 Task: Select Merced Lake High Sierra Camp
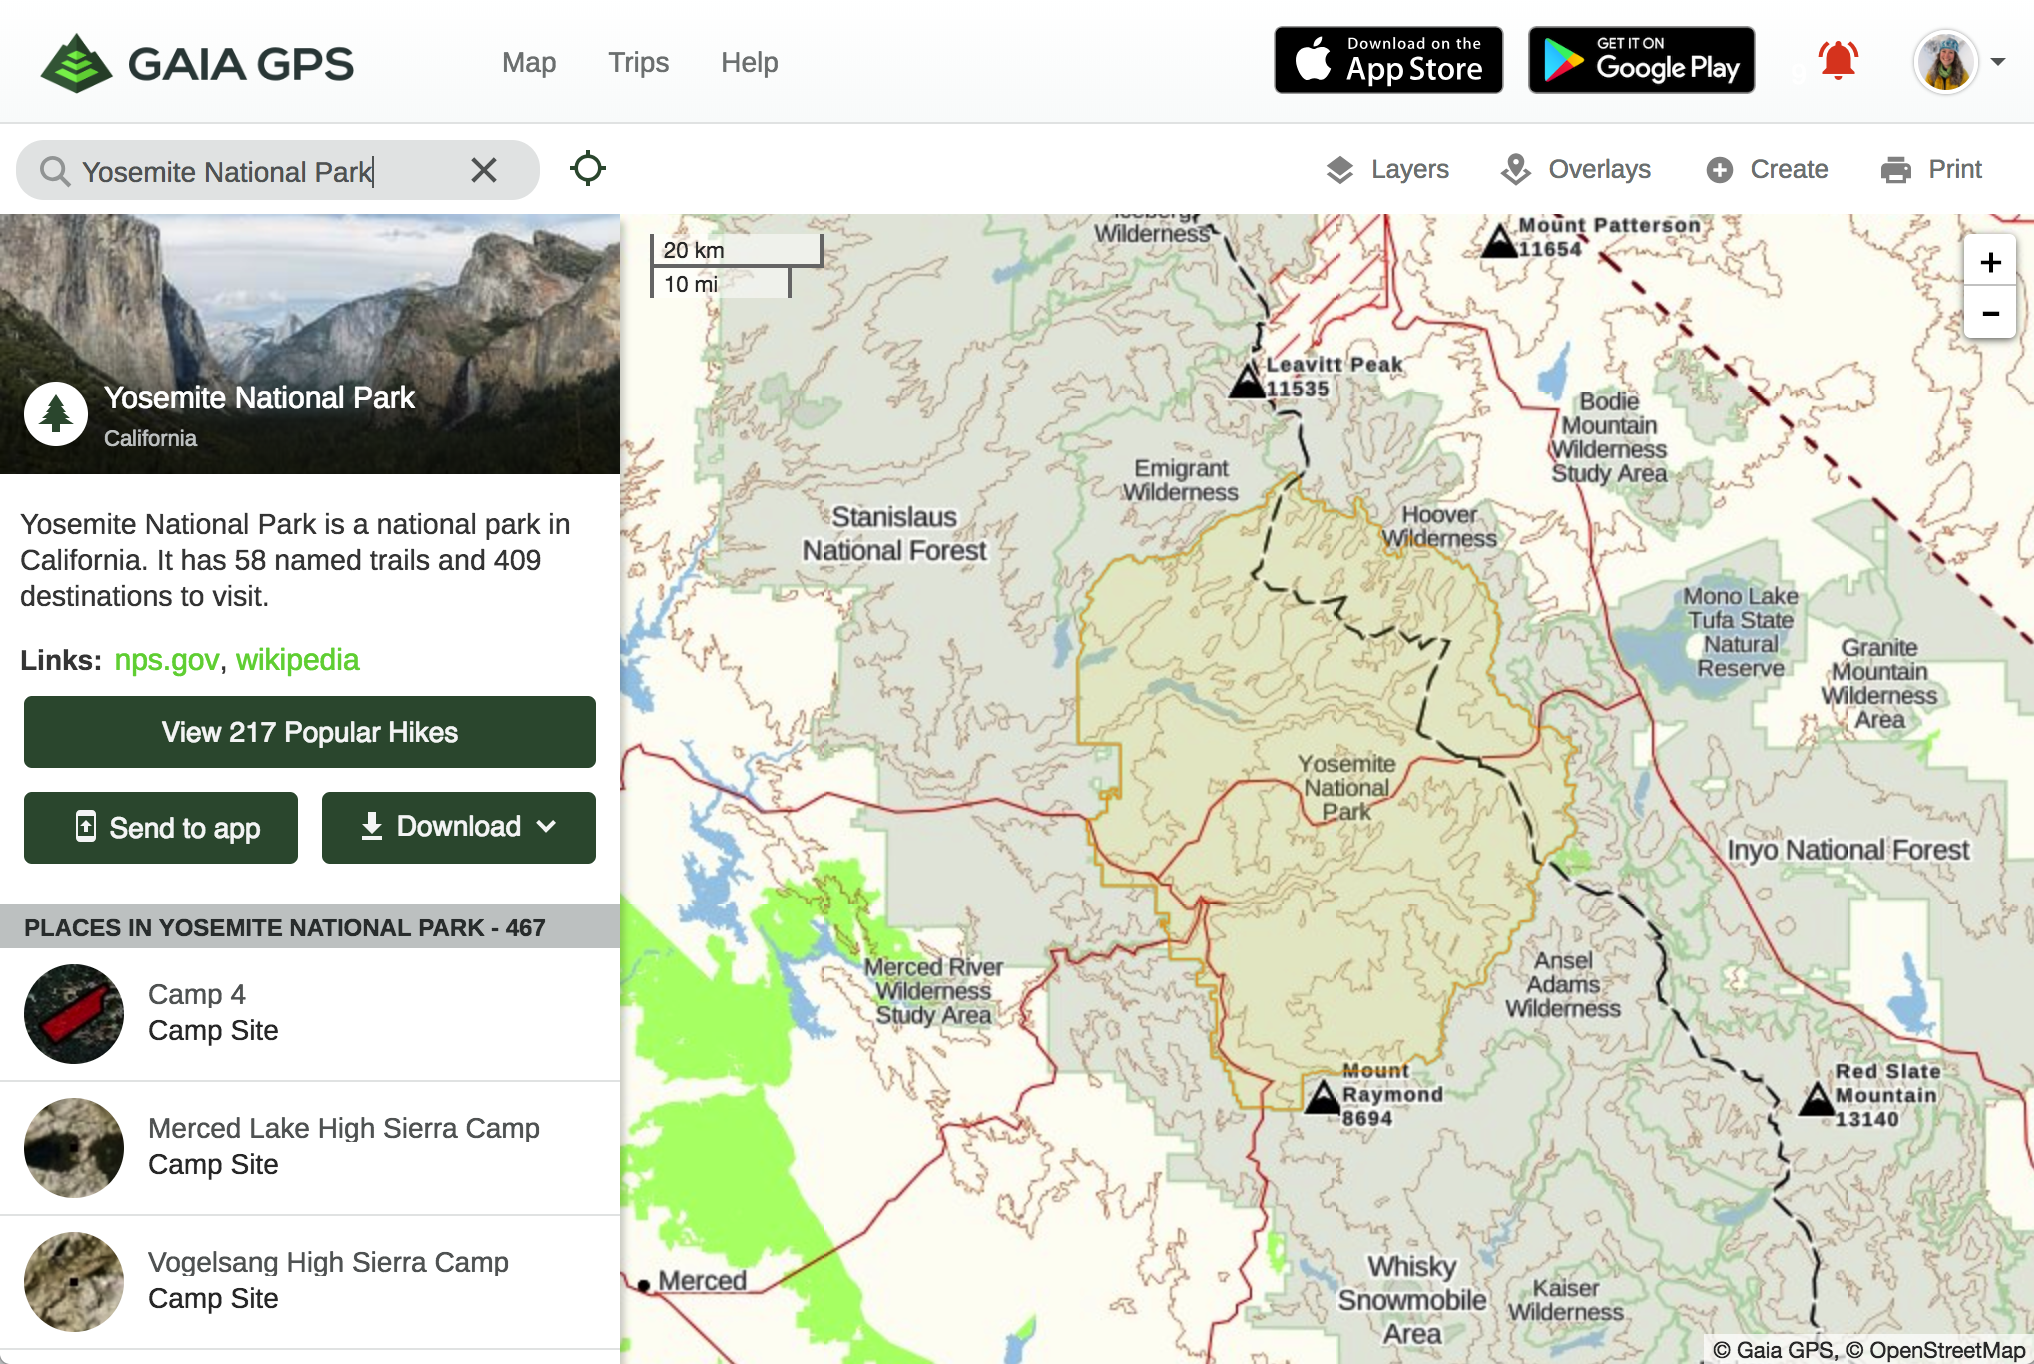[x=310, y=1148]
